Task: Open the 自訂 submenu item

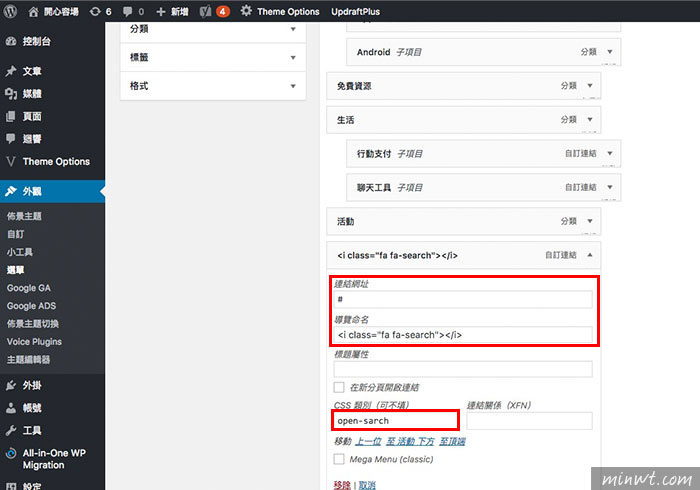Action: (x=15, y=234)
